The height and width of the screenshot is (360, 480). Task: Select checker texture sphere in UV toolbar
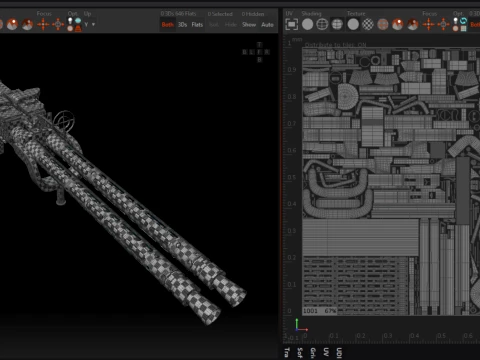(x=368, y=24)
